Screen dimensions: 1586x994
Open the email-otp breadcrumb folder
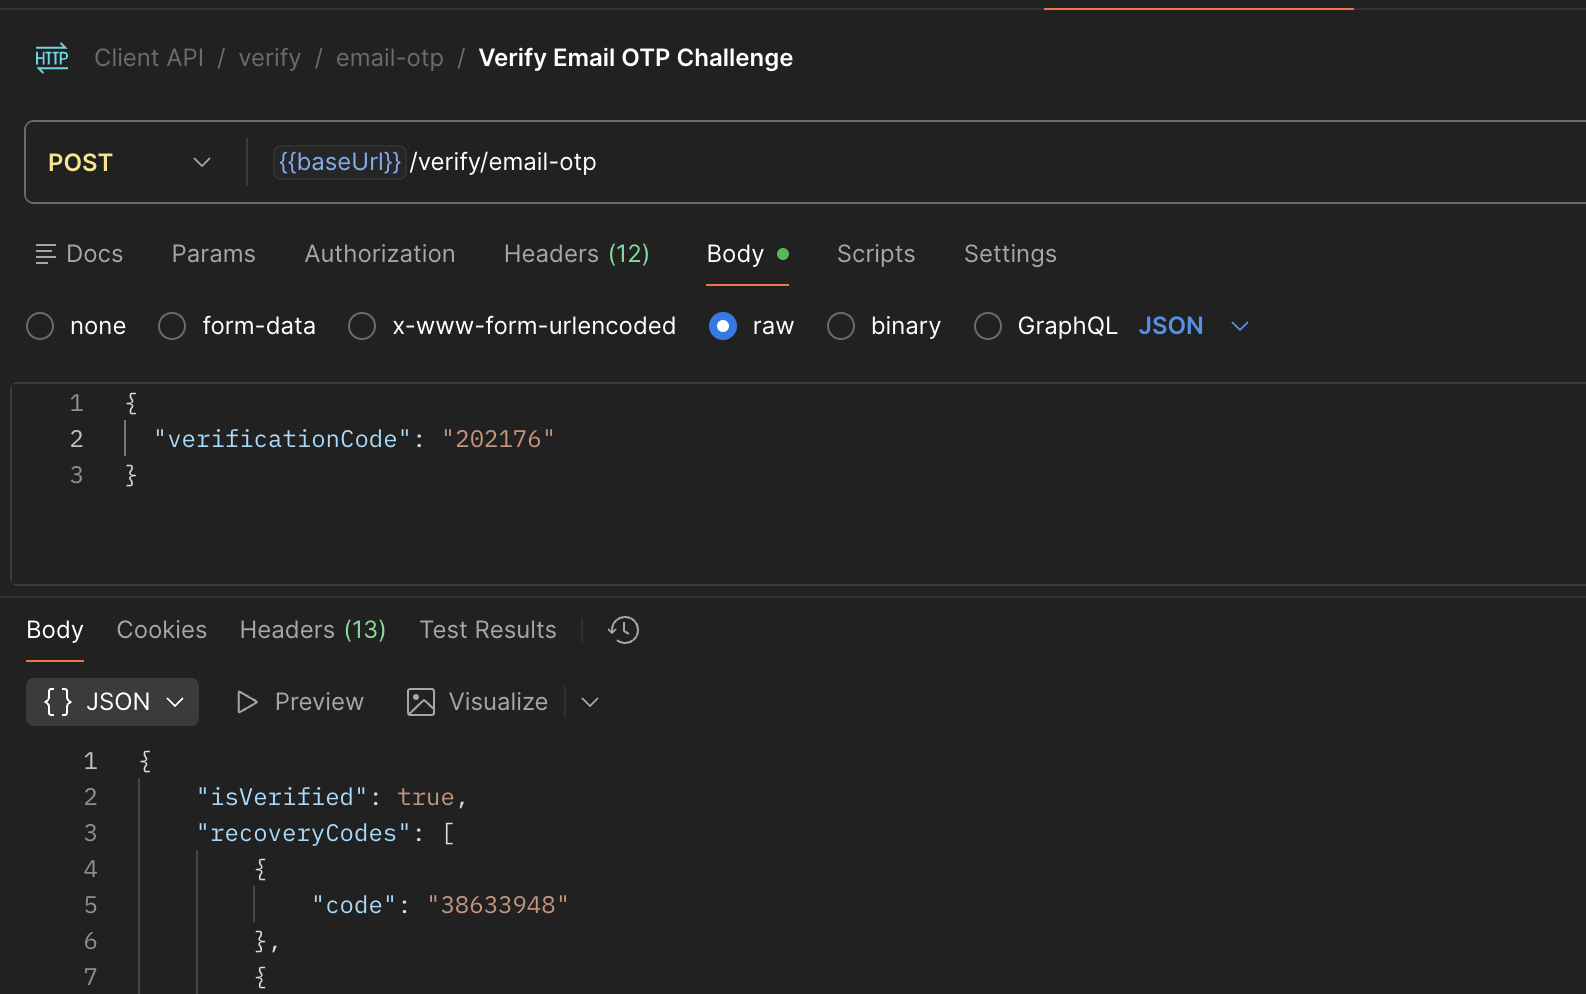[x=390, y=58]
